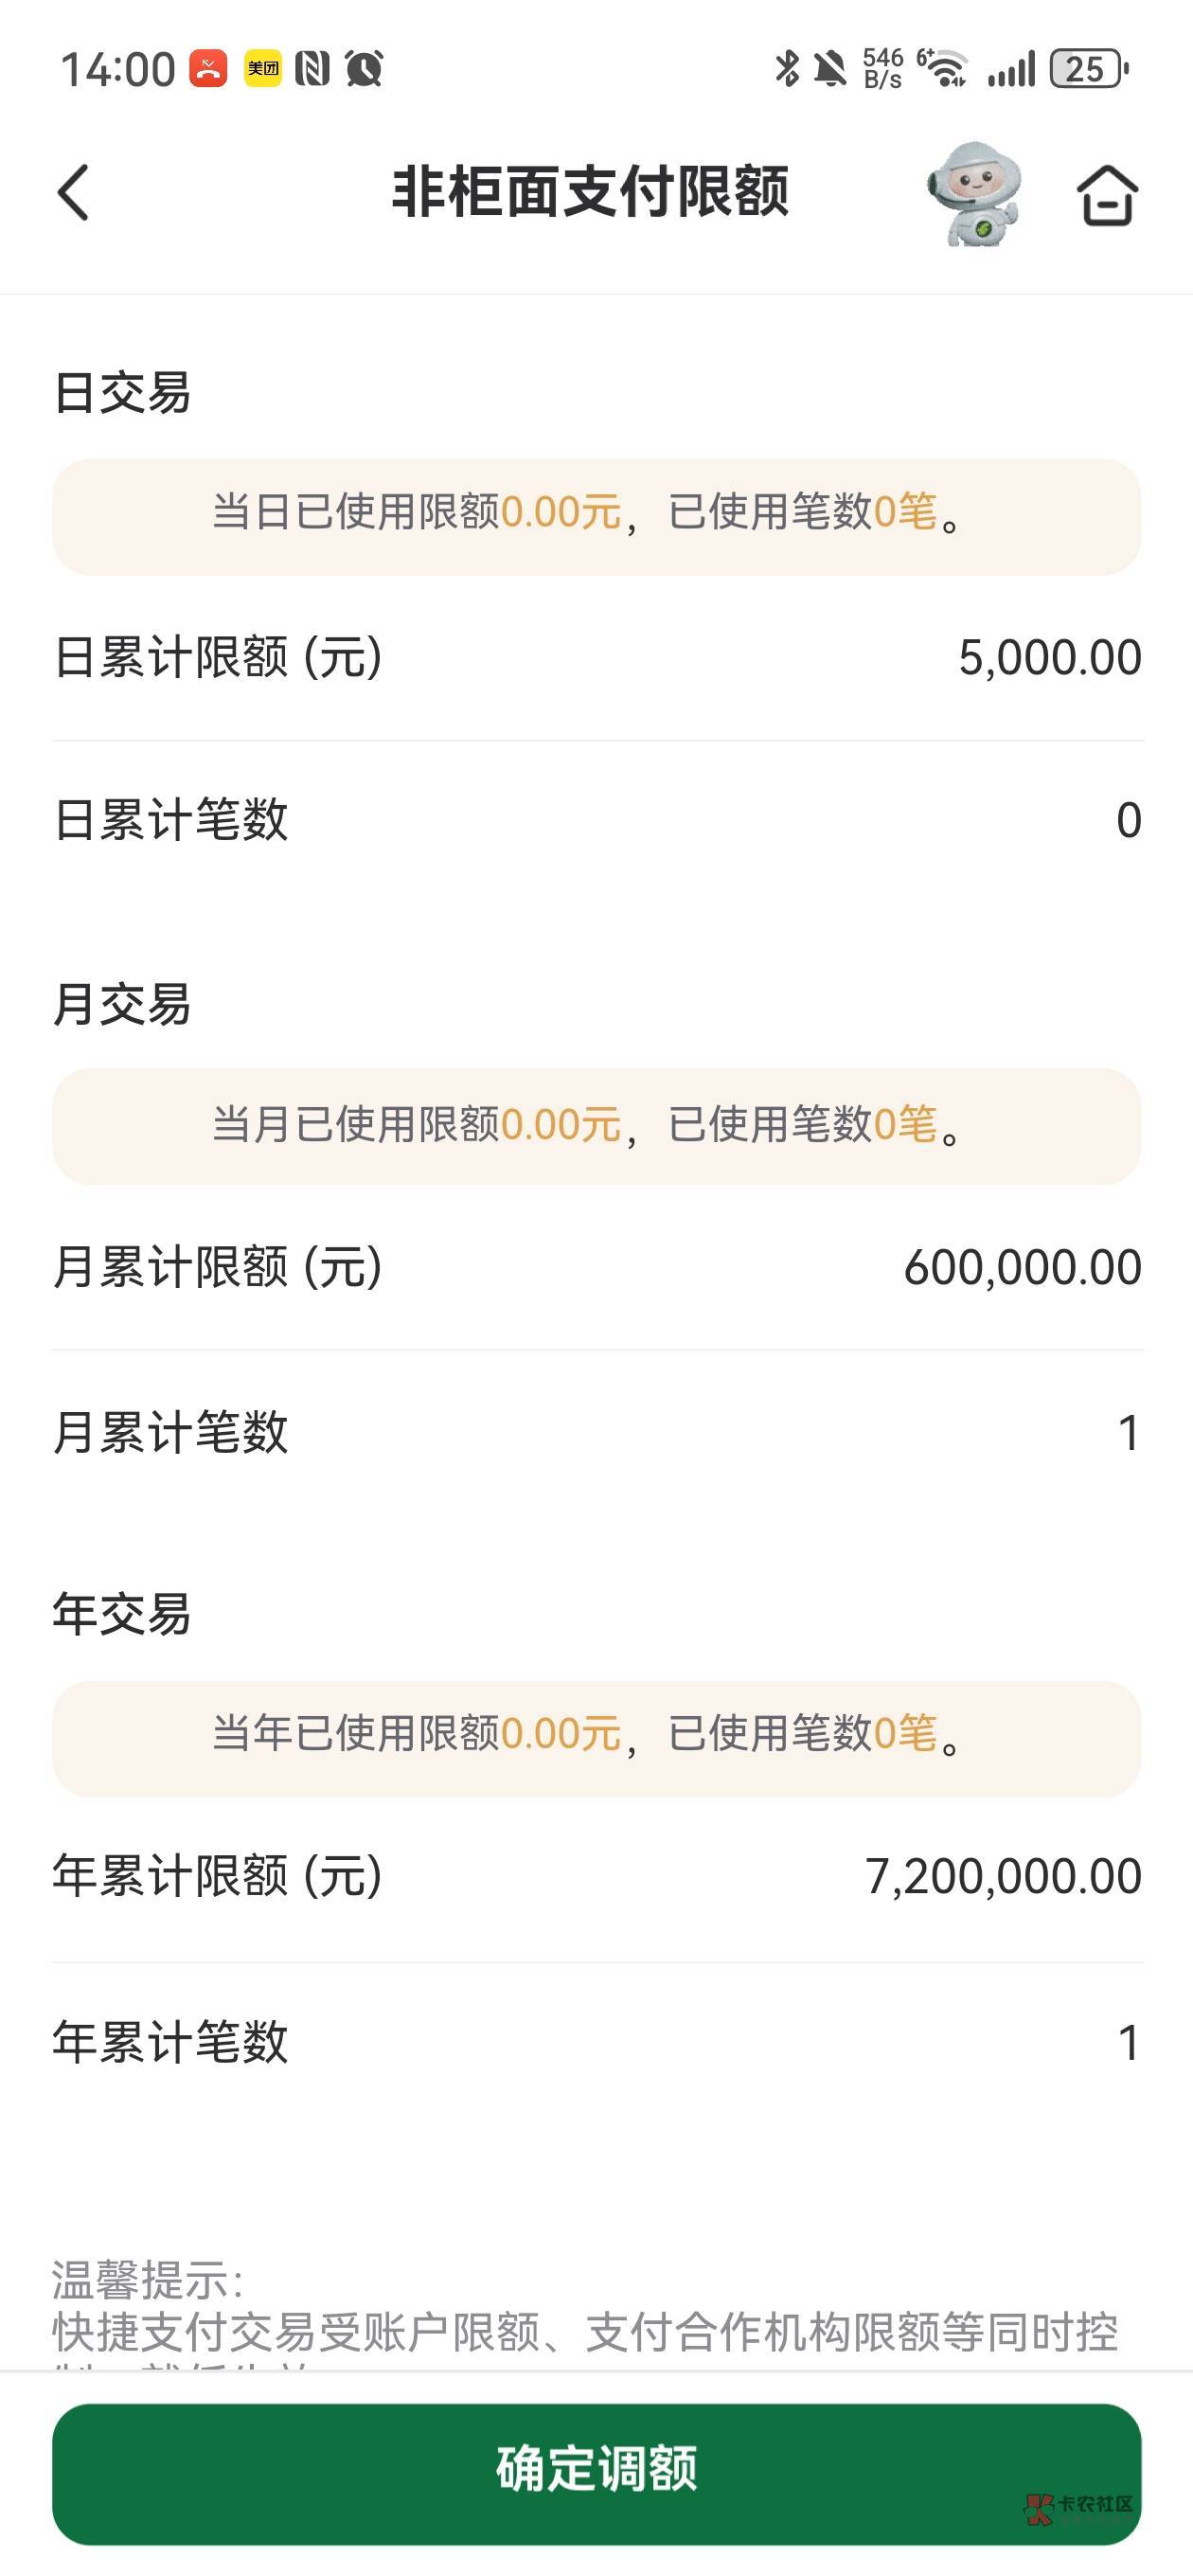Tap the NFC status icon
Image resolution: width=1193 pixels, height=2576 pixels.
point(312,69)
